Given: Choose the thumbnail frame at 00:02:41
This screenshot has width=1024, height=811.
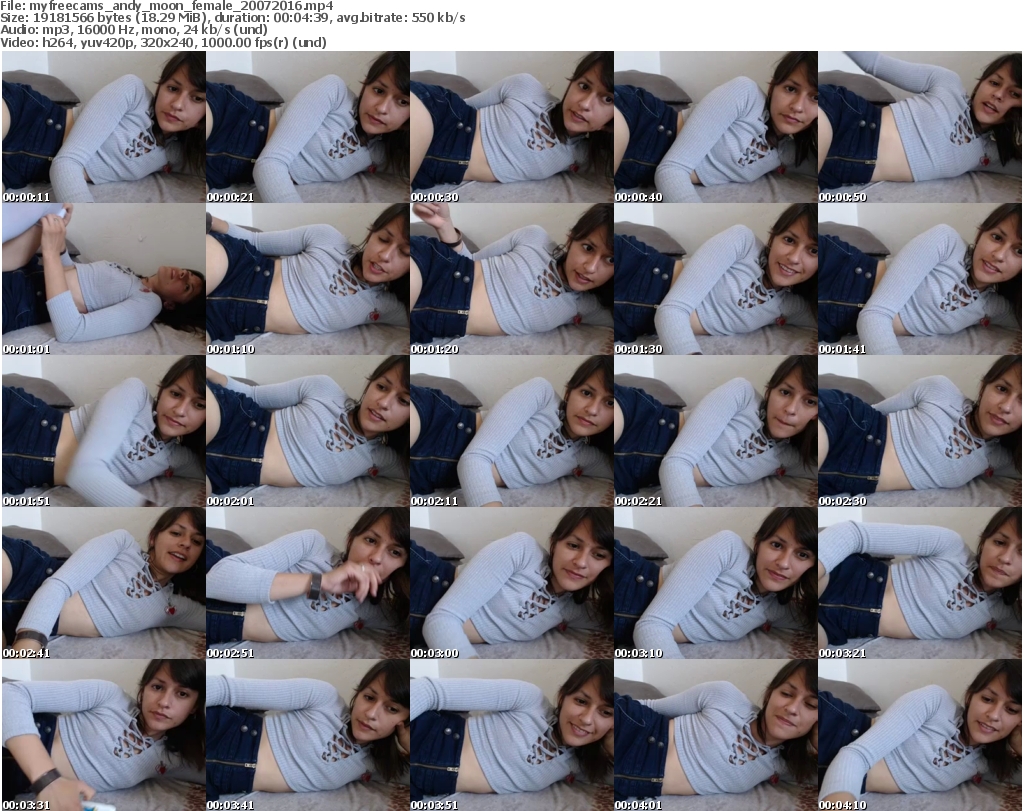Looking at the screenshot, I should 104,583.
